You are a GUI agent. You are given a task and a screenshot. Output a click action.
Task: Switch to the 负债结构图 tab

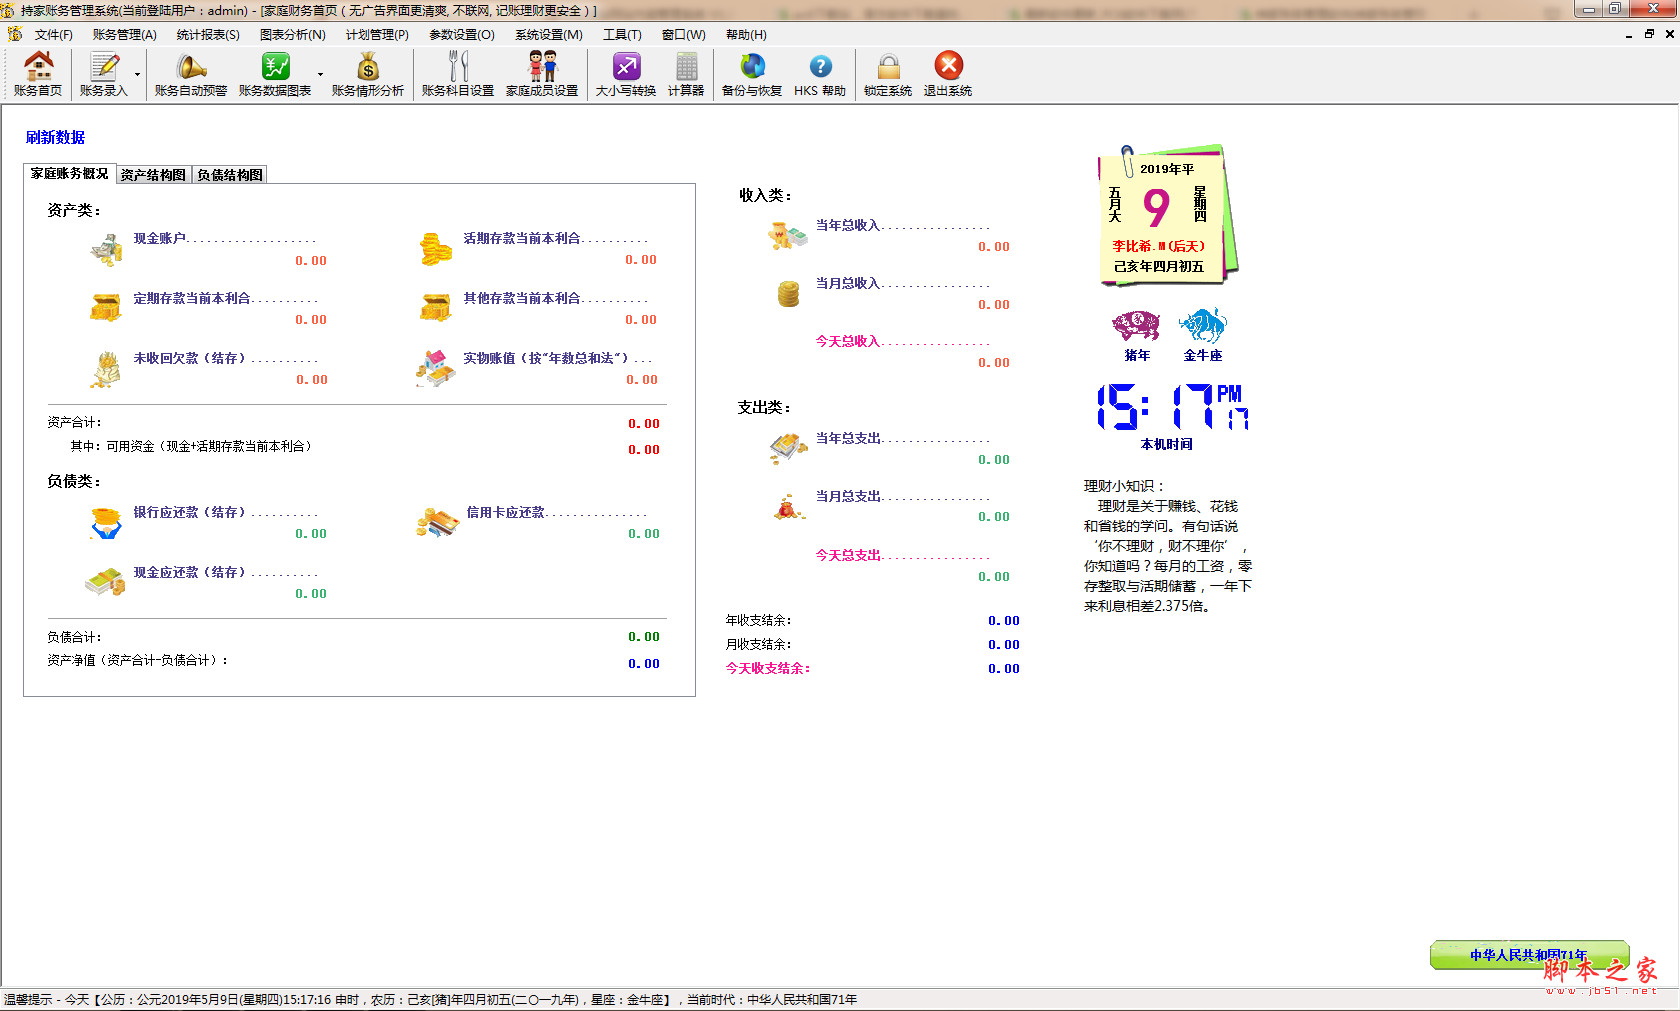tap(230, 175)
